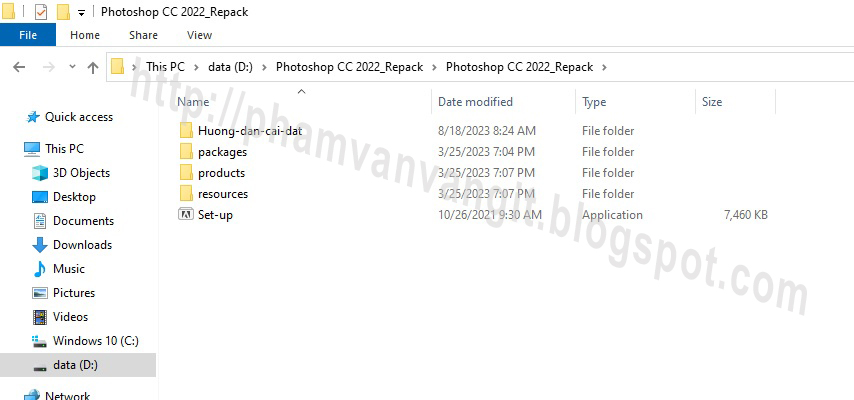Viewport: 854px width, 400px height.
Task: Click data (D:) in the address breadcrumb
Action: pyautogui.click(x=230, y=67)
